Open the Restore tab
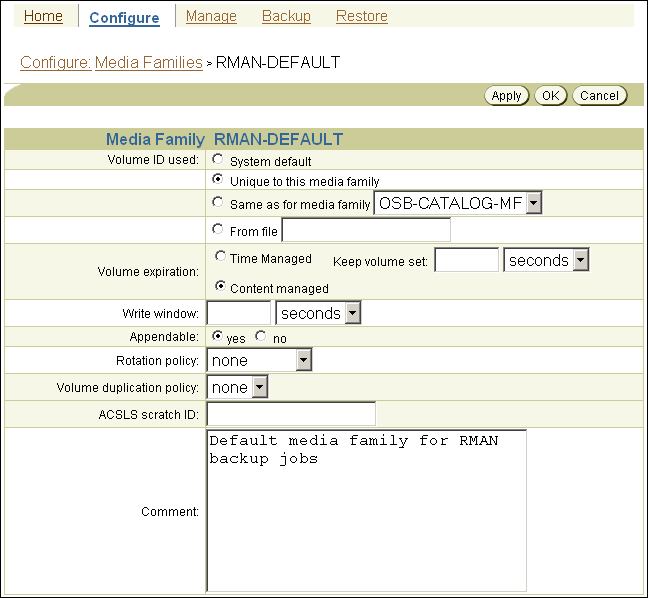This screenshot has height=598, width=648. (362, 16)
